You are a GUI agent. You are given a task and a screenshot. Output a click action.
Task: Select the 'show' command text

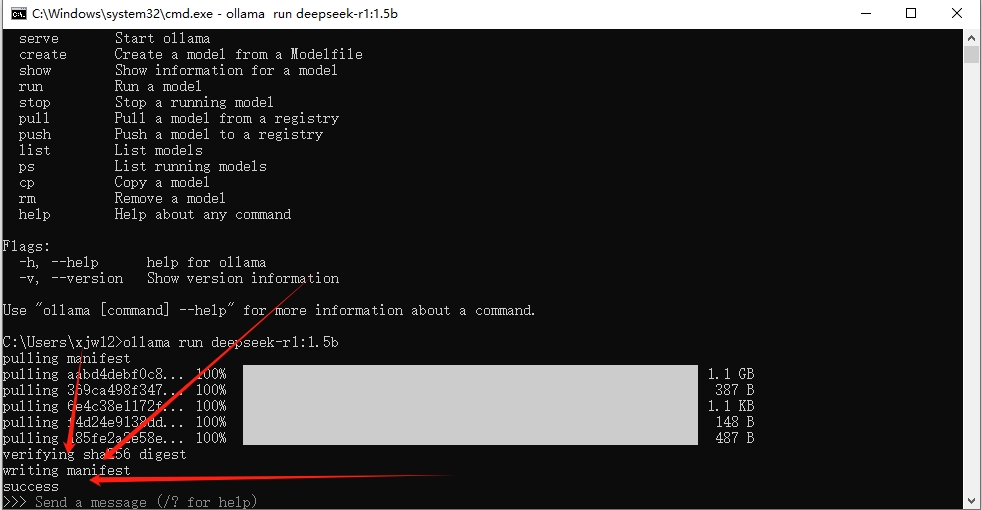(35, 70)
